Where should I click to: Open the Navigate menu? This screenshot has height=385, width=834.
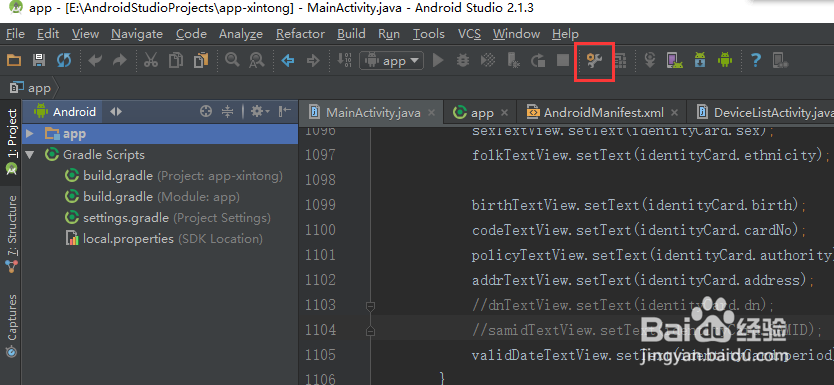tap(137, 34)
